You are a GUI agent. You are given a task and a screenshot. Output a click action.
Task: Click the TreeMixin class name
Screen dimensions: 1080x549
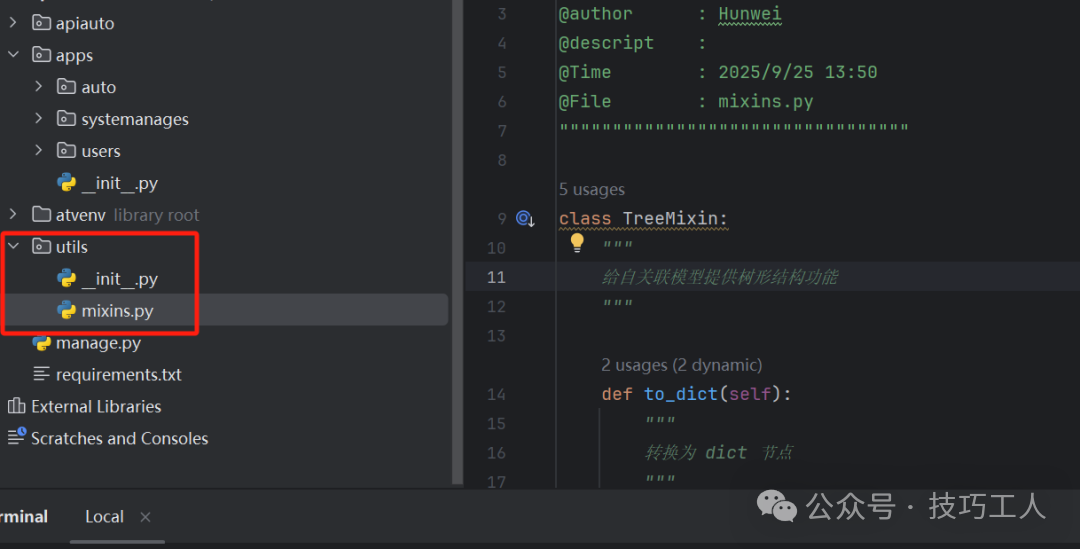670,218
